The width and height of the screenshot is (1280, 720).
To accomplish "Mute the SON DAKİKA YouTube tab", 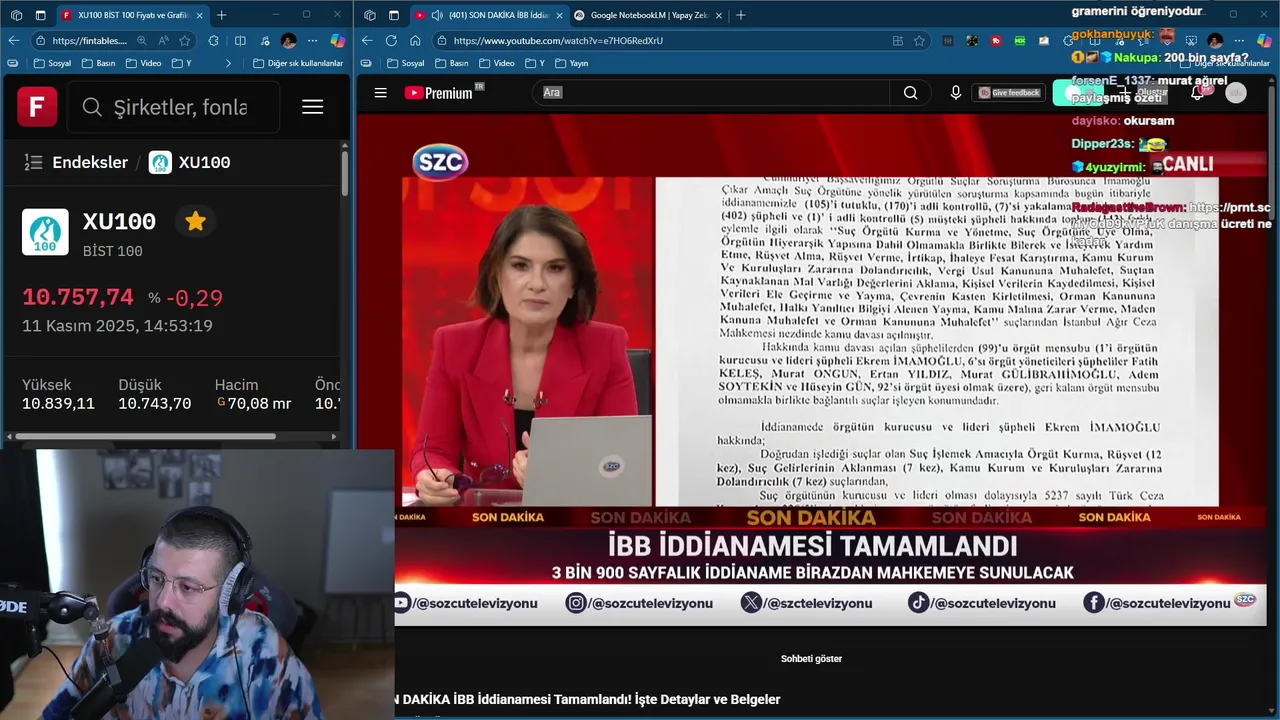I will [x=437, y=15].
